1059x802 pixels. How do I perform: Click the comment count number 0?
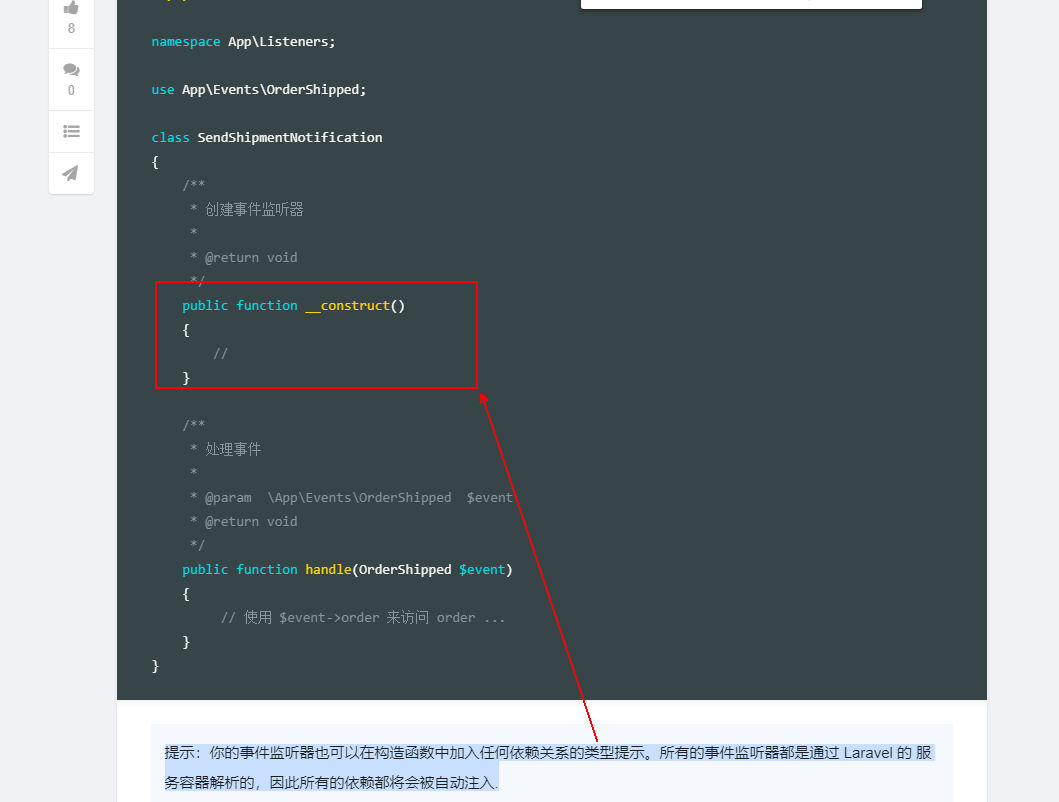point(71,91)
